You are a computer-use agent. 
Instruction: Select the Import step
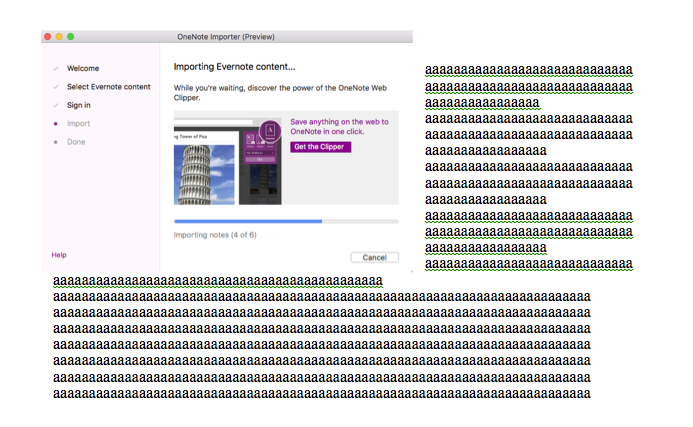tap(78, 123)
